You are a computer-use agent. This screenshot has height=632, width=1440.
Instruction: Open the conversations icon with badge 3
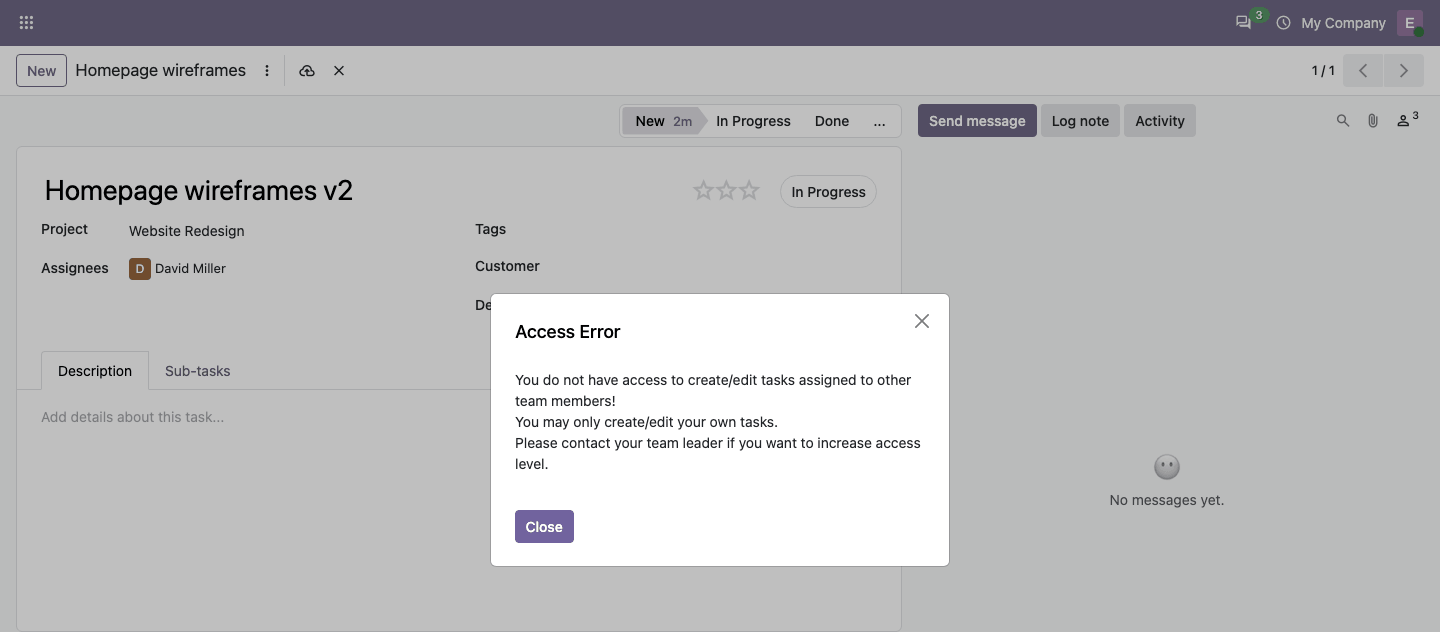tap(1244, 22)
